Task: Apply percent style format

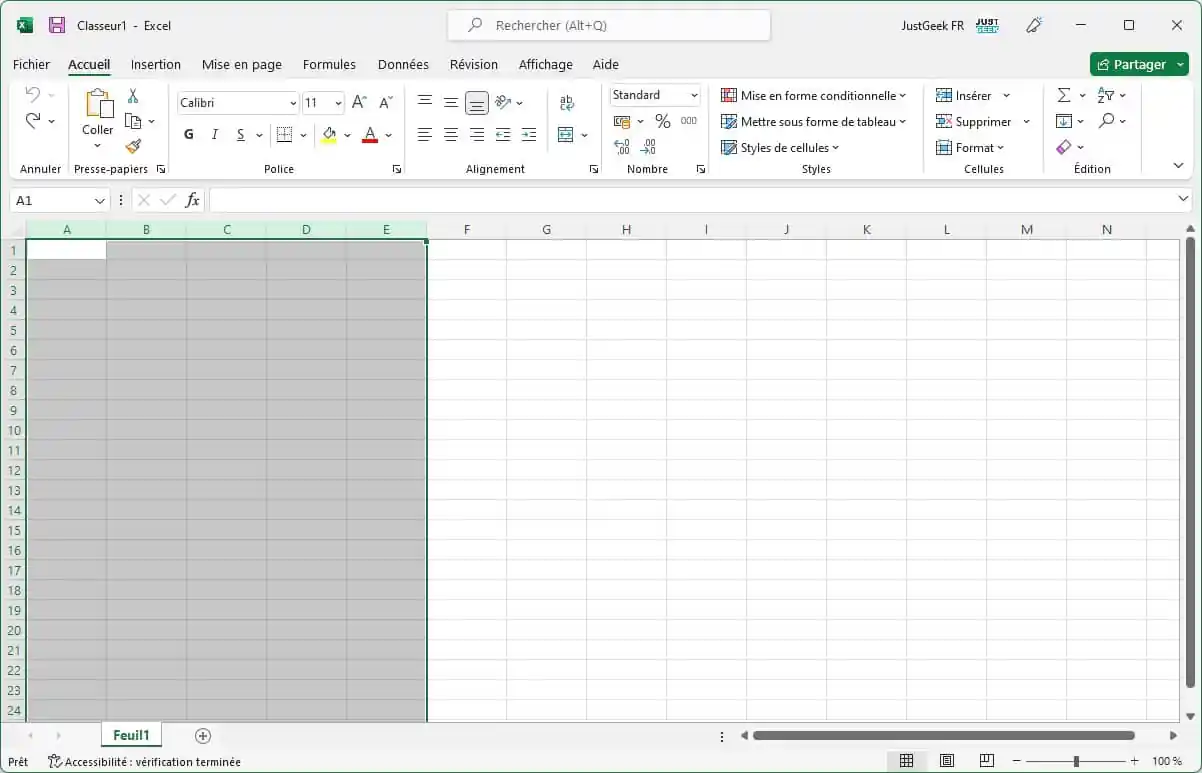Action: click(x=662, y=121)
